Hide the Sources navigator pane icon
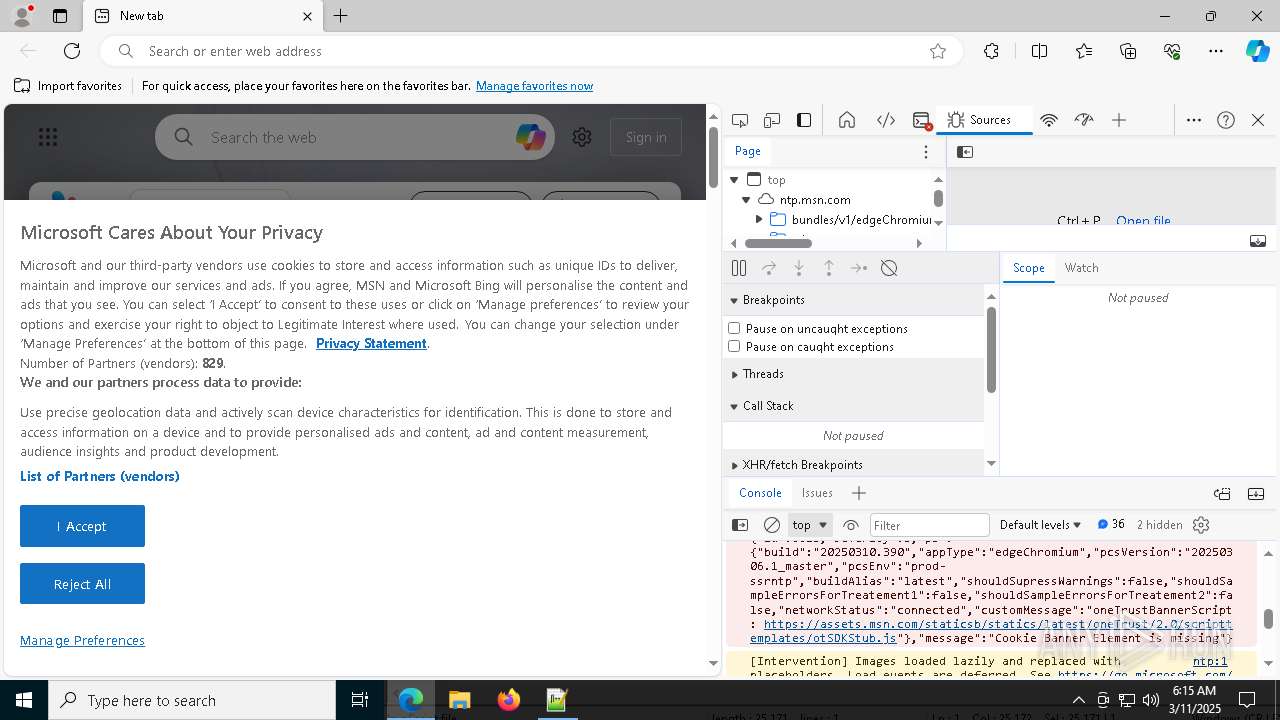The height and width of the screenshot is (720, 1280). tap(965, 152)
